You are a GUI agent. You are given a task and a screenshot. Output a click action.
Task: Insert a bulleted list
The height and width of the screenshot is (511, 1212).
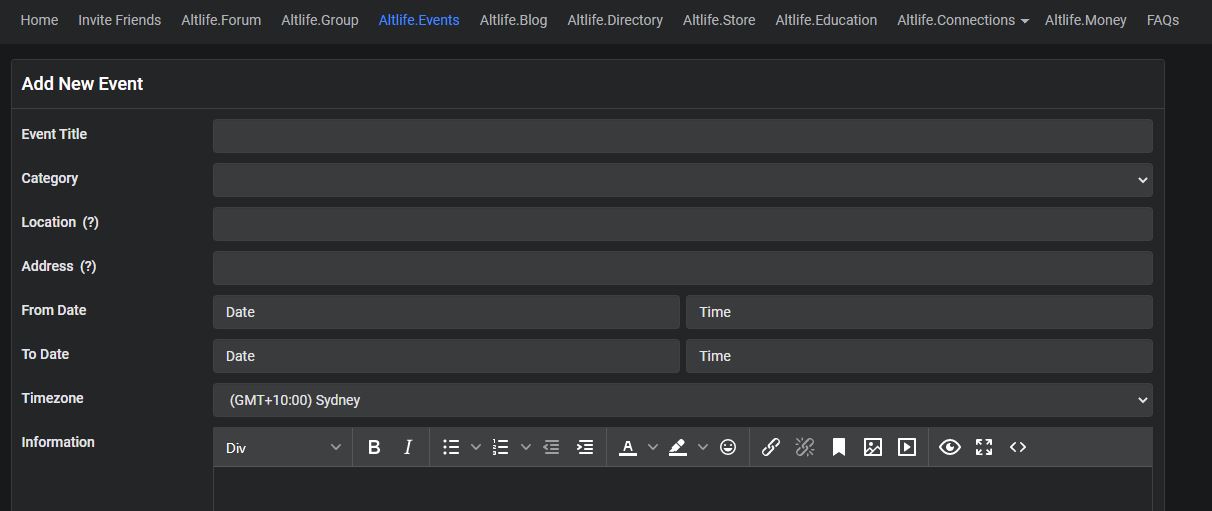[x=451, y=448]
